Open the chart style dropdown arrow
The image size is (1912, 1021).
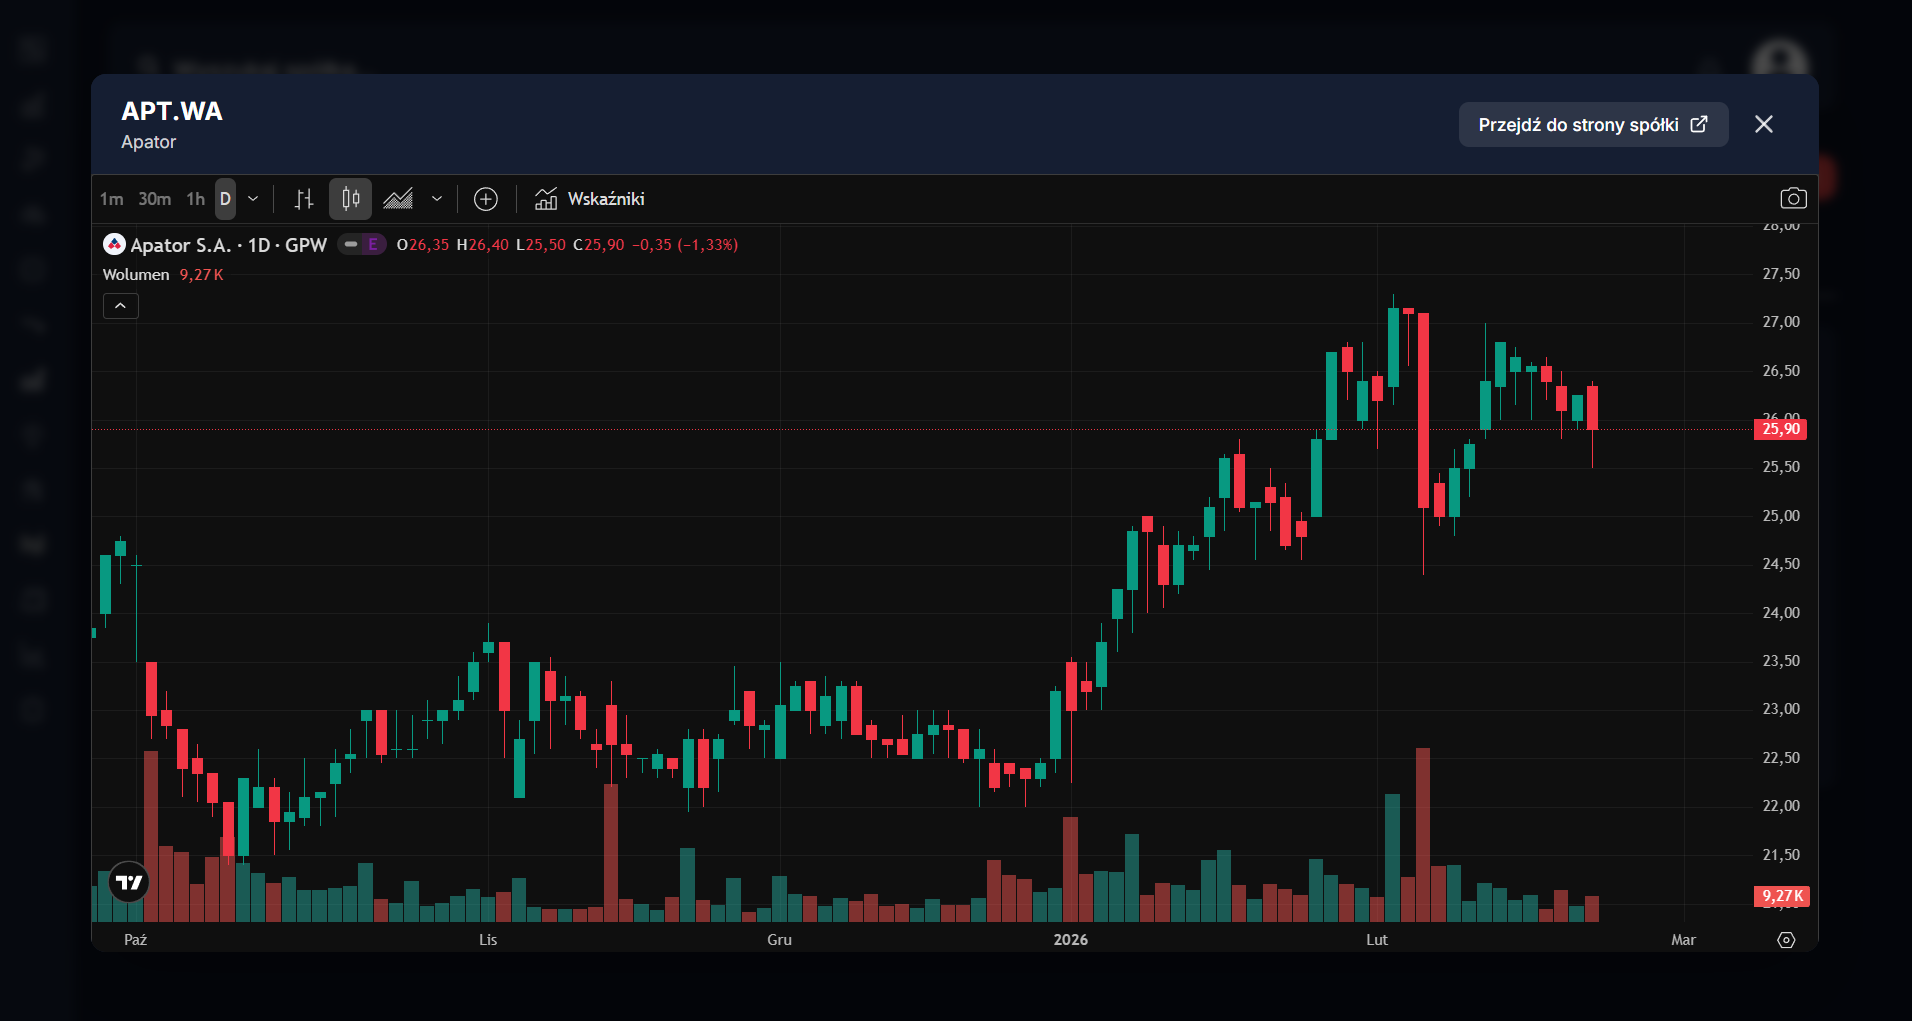pos(437,199)
